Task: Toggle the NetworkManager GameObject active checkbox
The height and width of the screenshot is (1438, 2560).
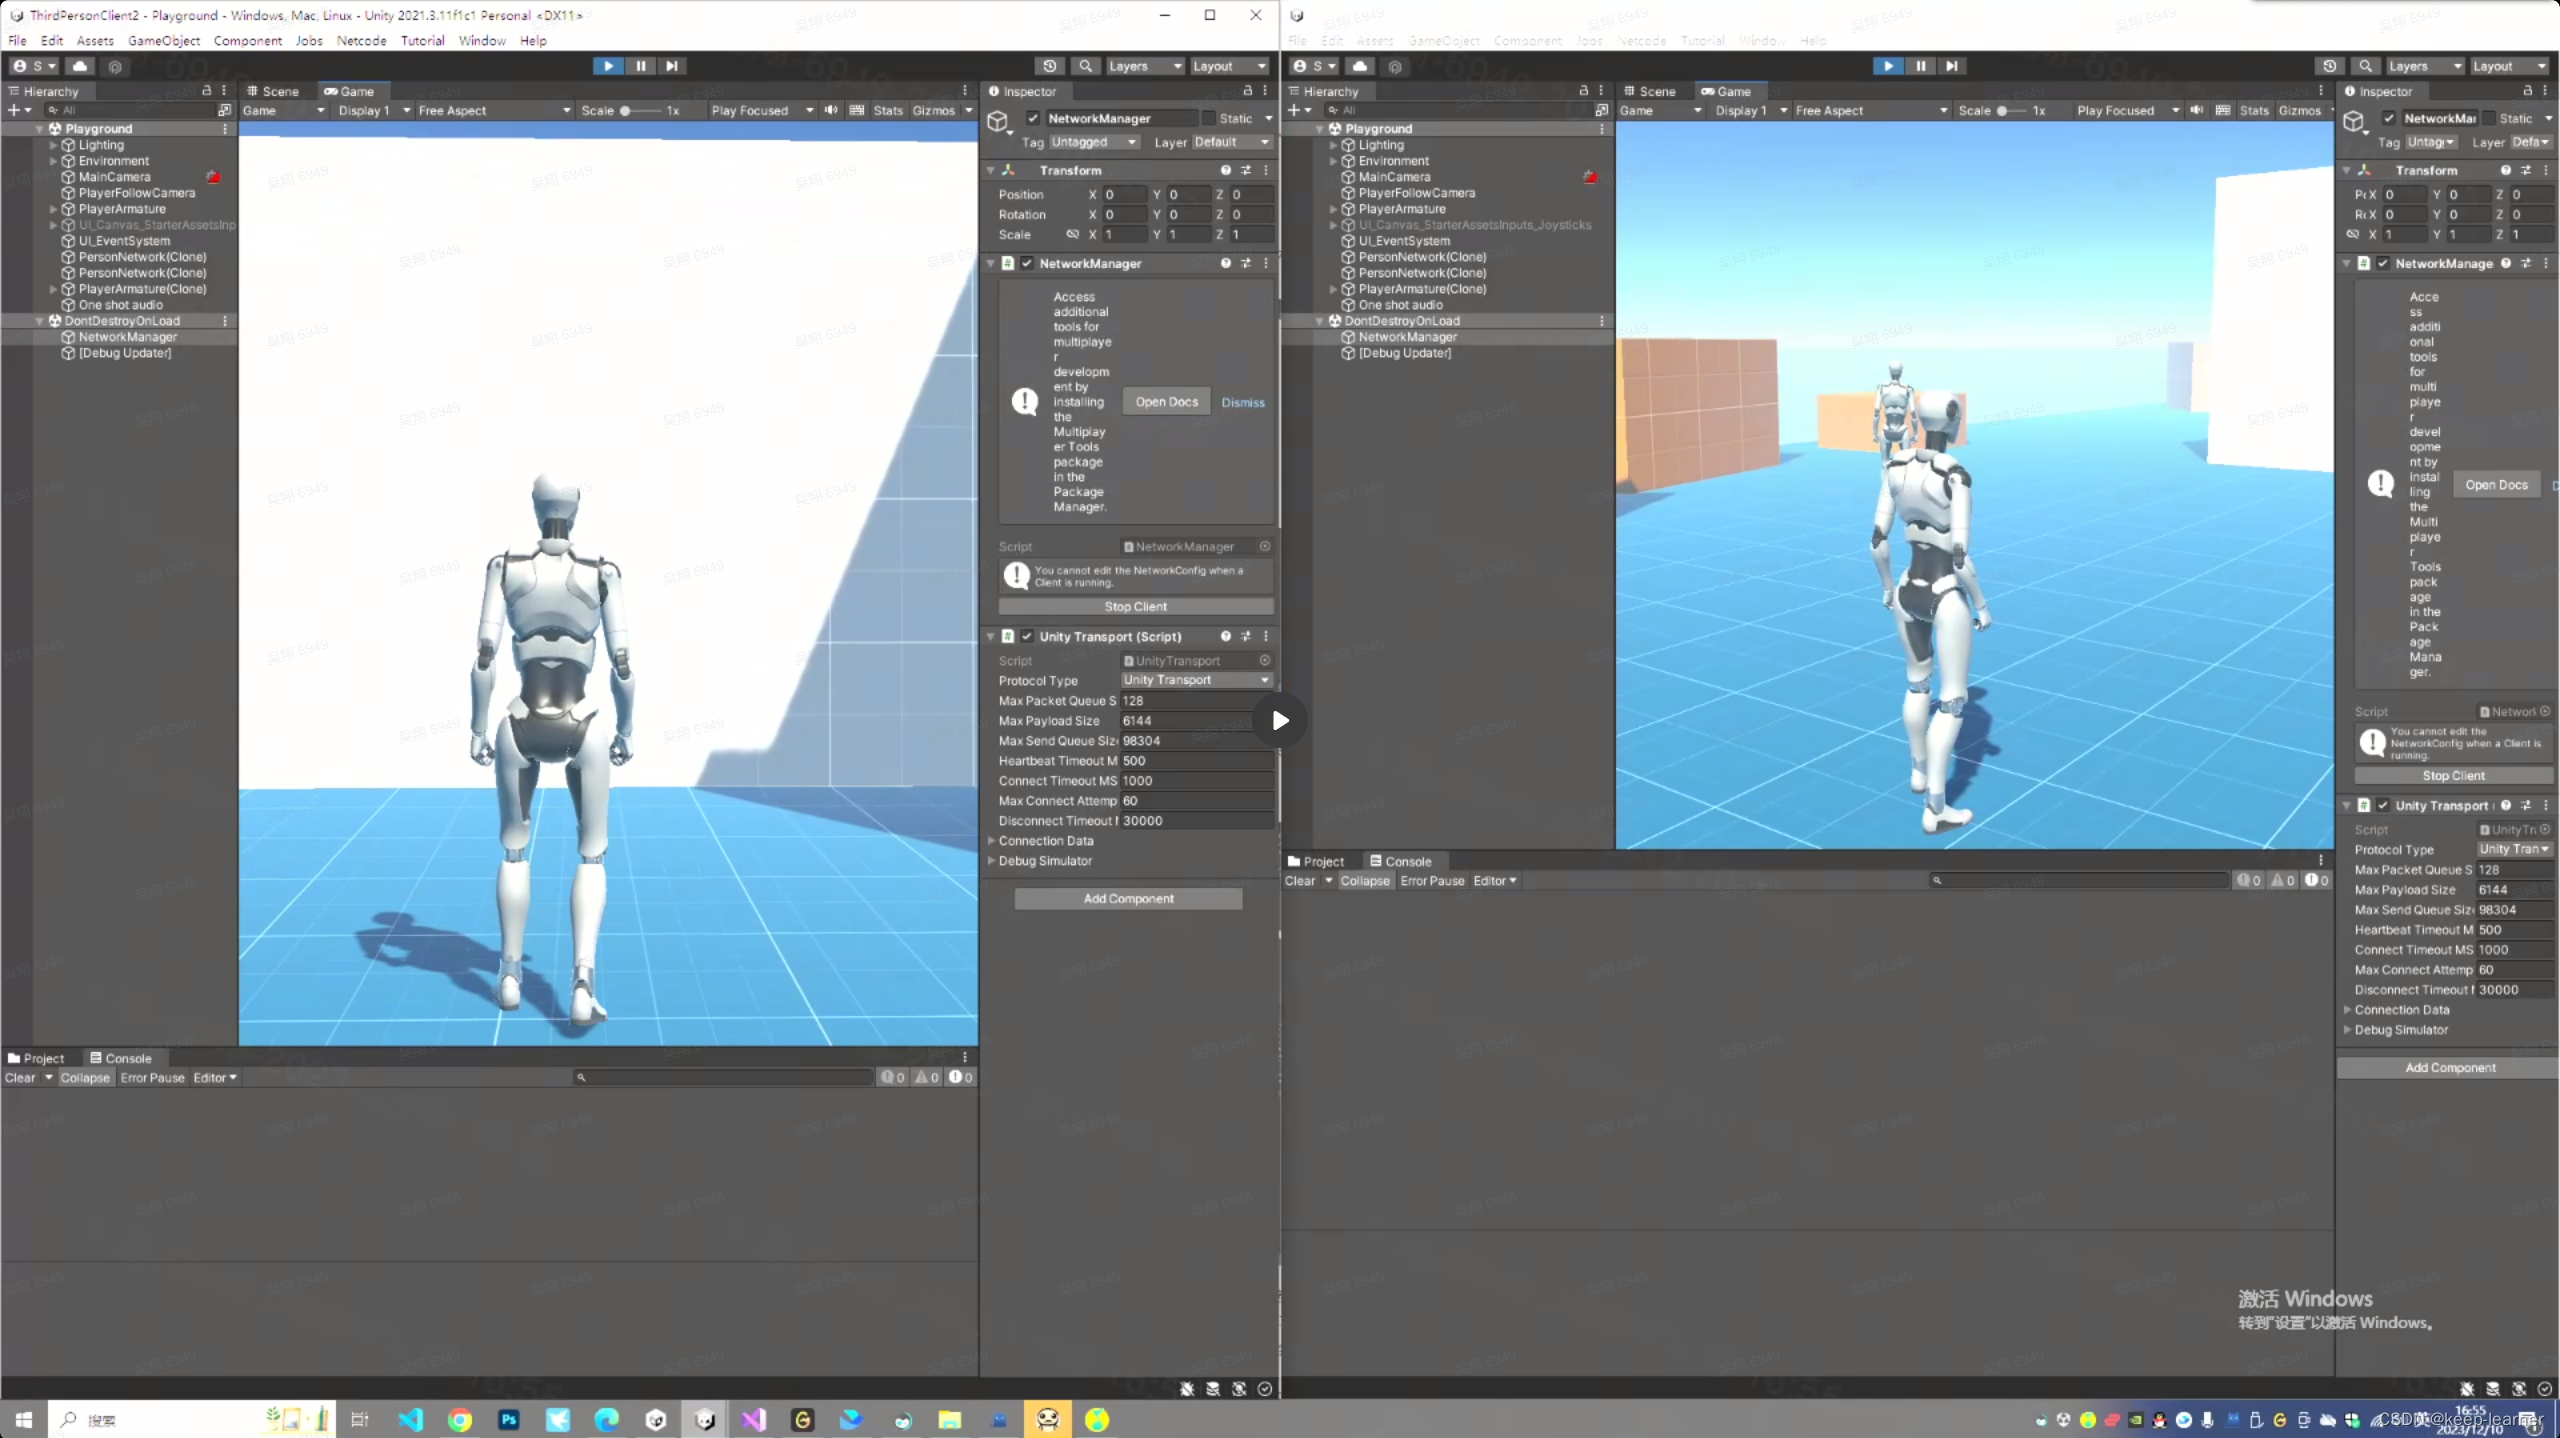Action: tap(1033, 118)
